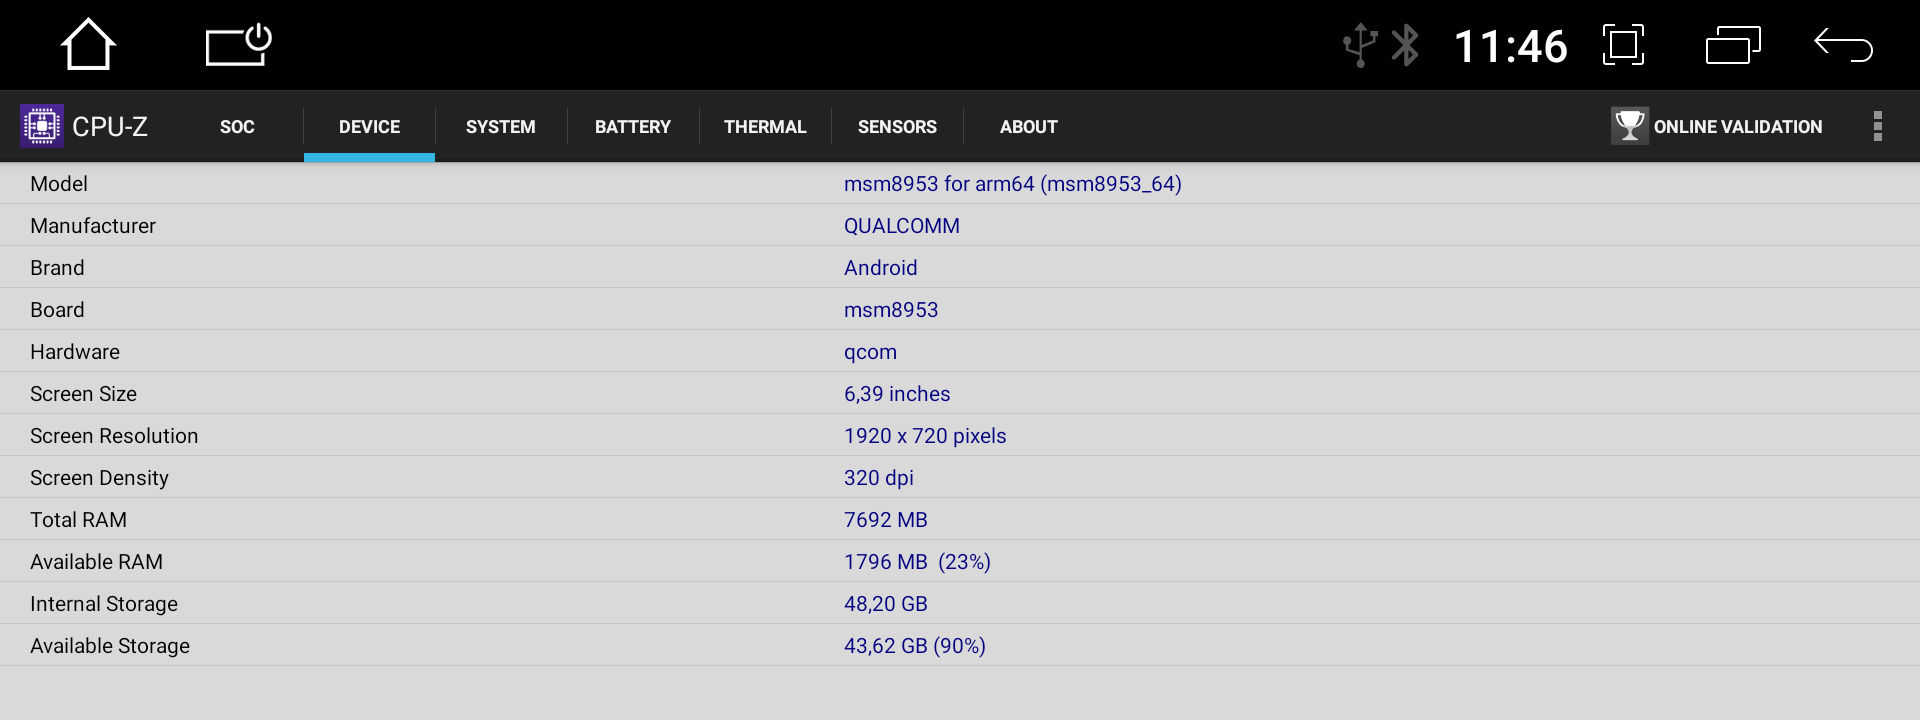Tap the fullscreen screenshot frame icon
Image resolution: width=1920 pixels, height=720 pixels.
[x=1623, y=45]
